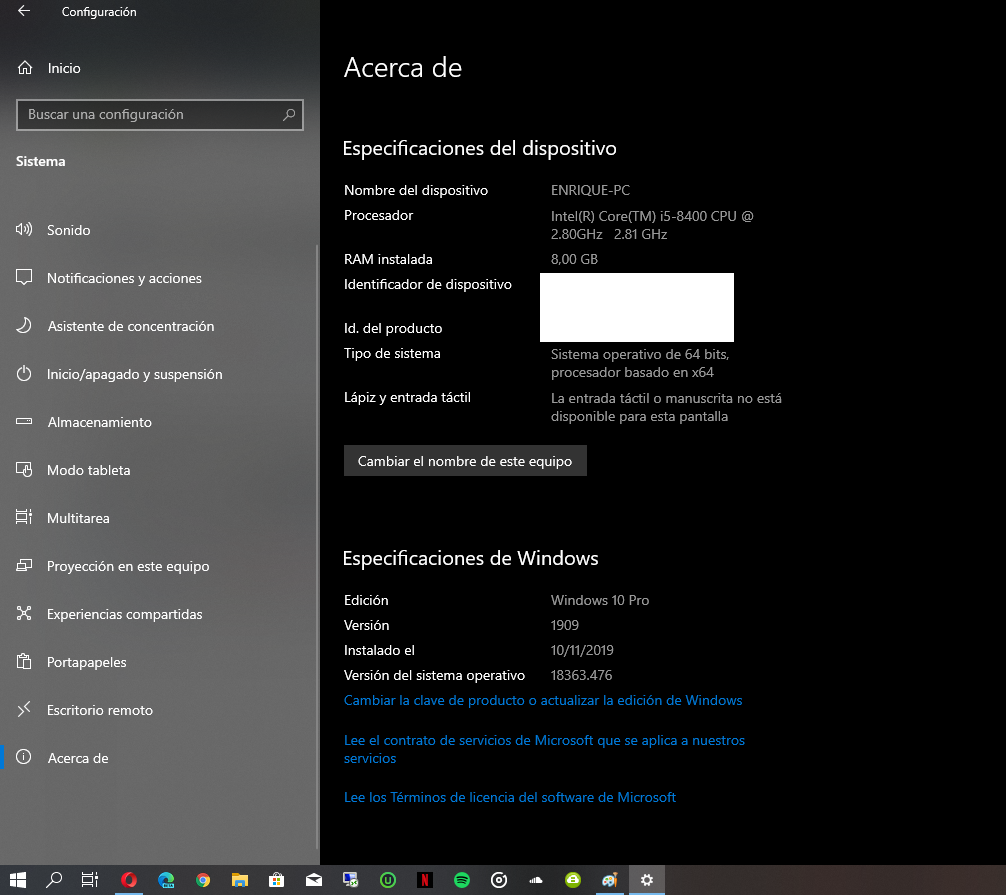Click the Escritorio remoto icon

(x=24, y=710)
